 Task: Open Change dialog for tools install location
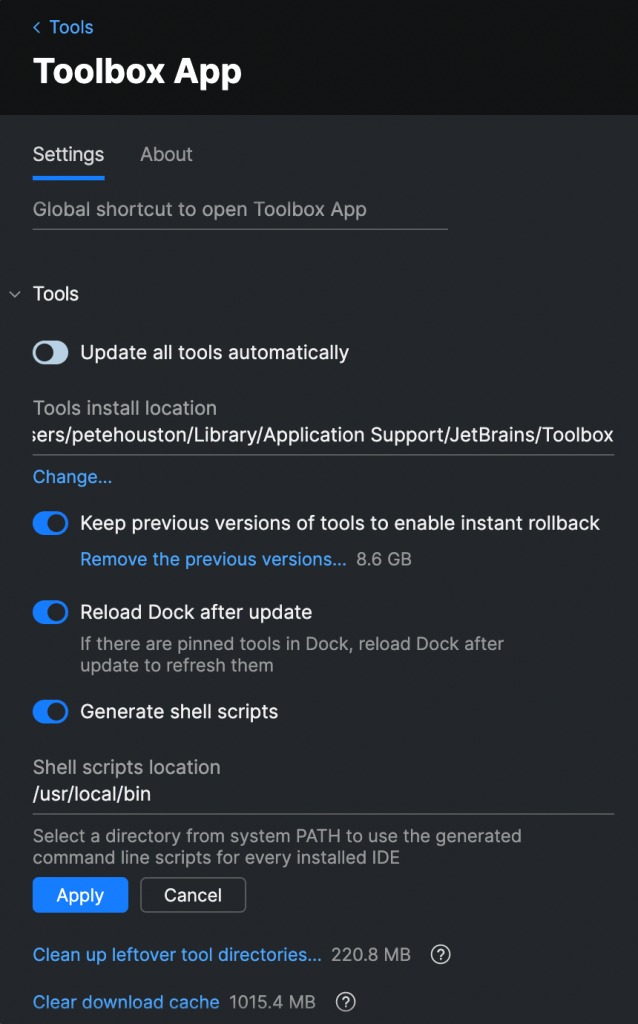72,477
